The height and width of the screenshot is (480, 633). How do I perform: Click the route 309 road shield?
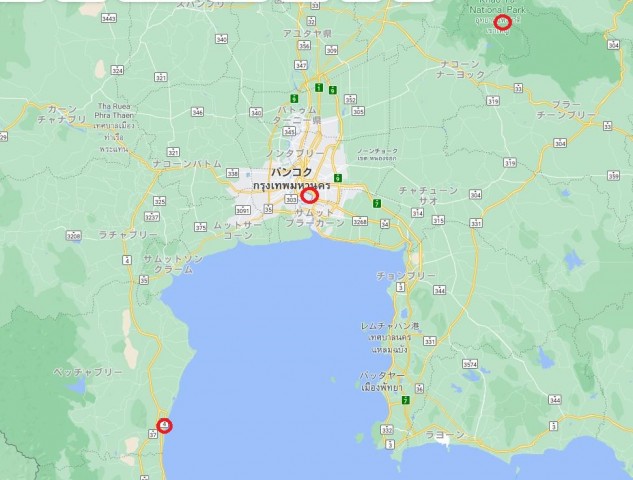(331, 50)
